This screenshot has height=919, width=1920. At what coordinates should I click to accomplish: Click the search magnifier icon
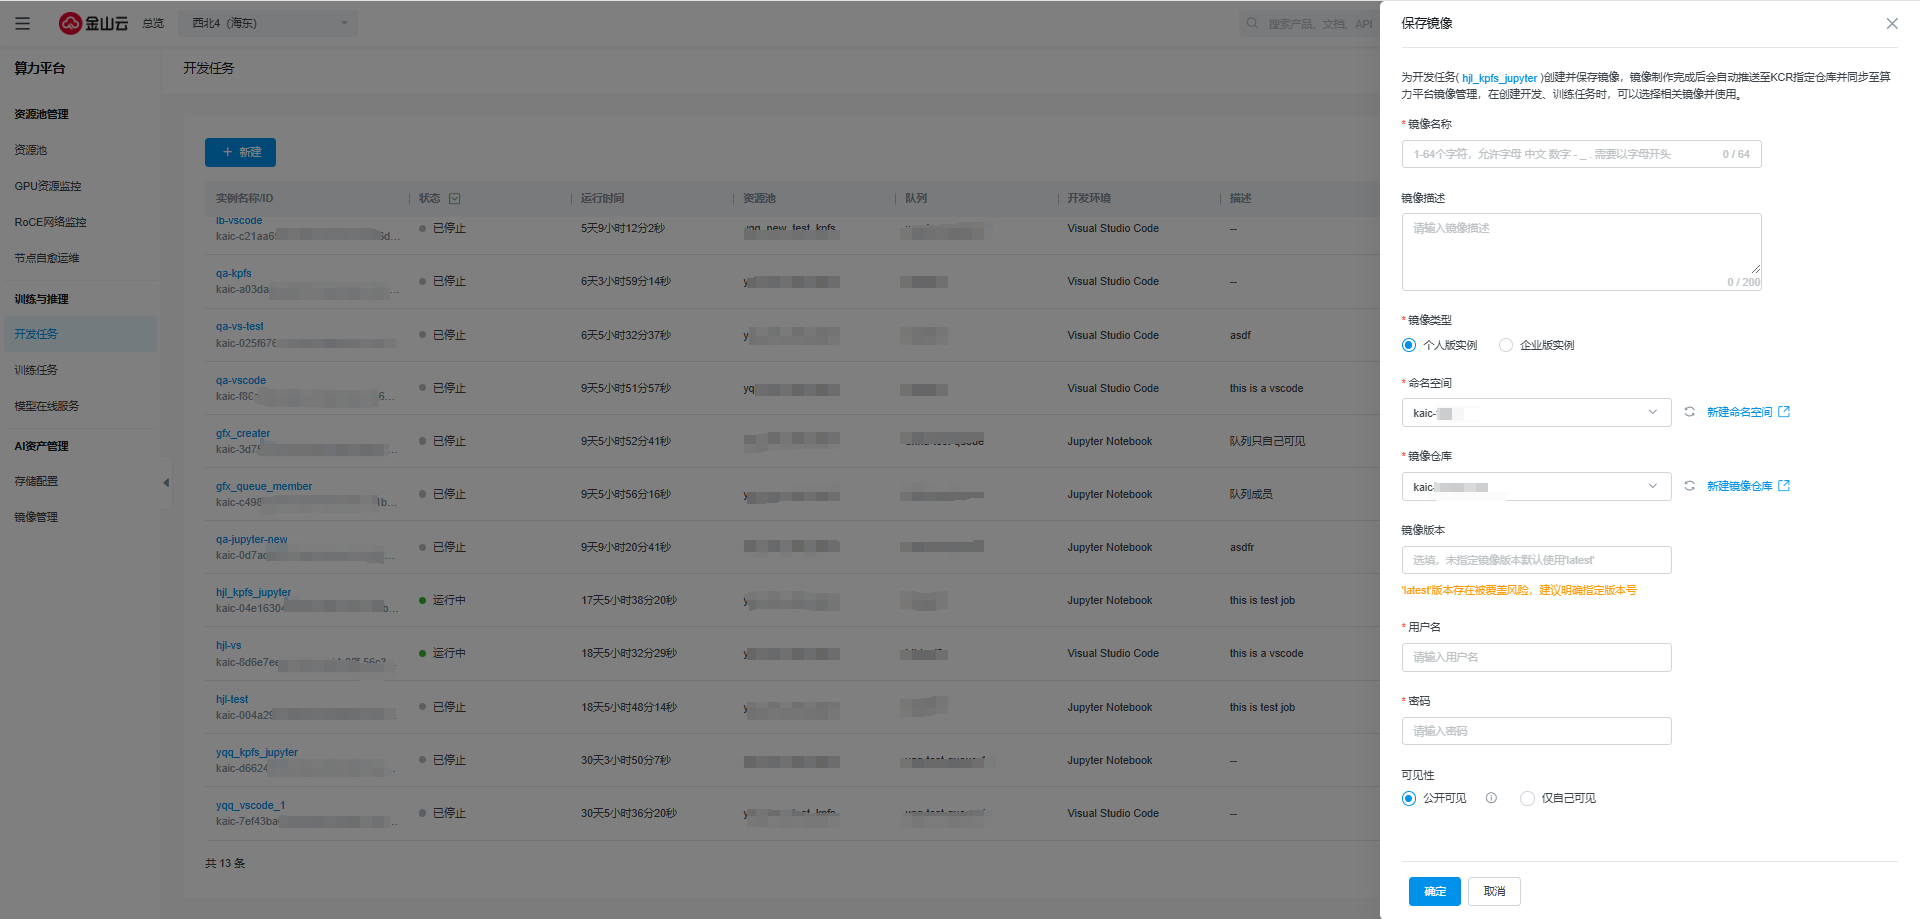point(1252,23)
